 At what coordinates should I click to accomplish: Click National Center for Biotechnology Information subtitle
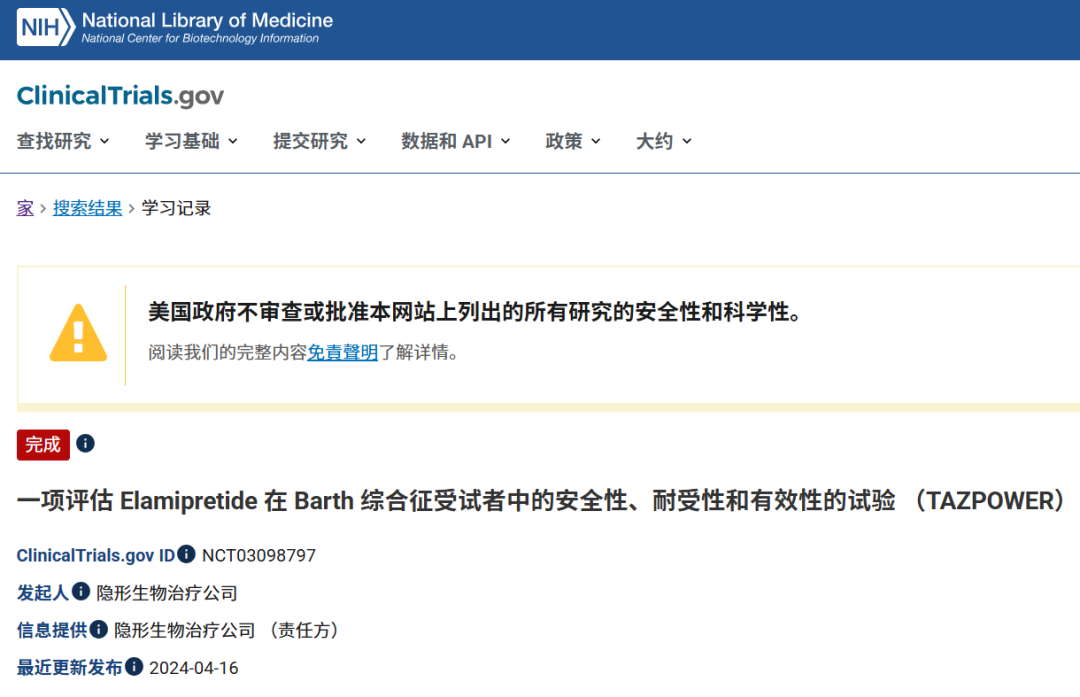[200, 39]
